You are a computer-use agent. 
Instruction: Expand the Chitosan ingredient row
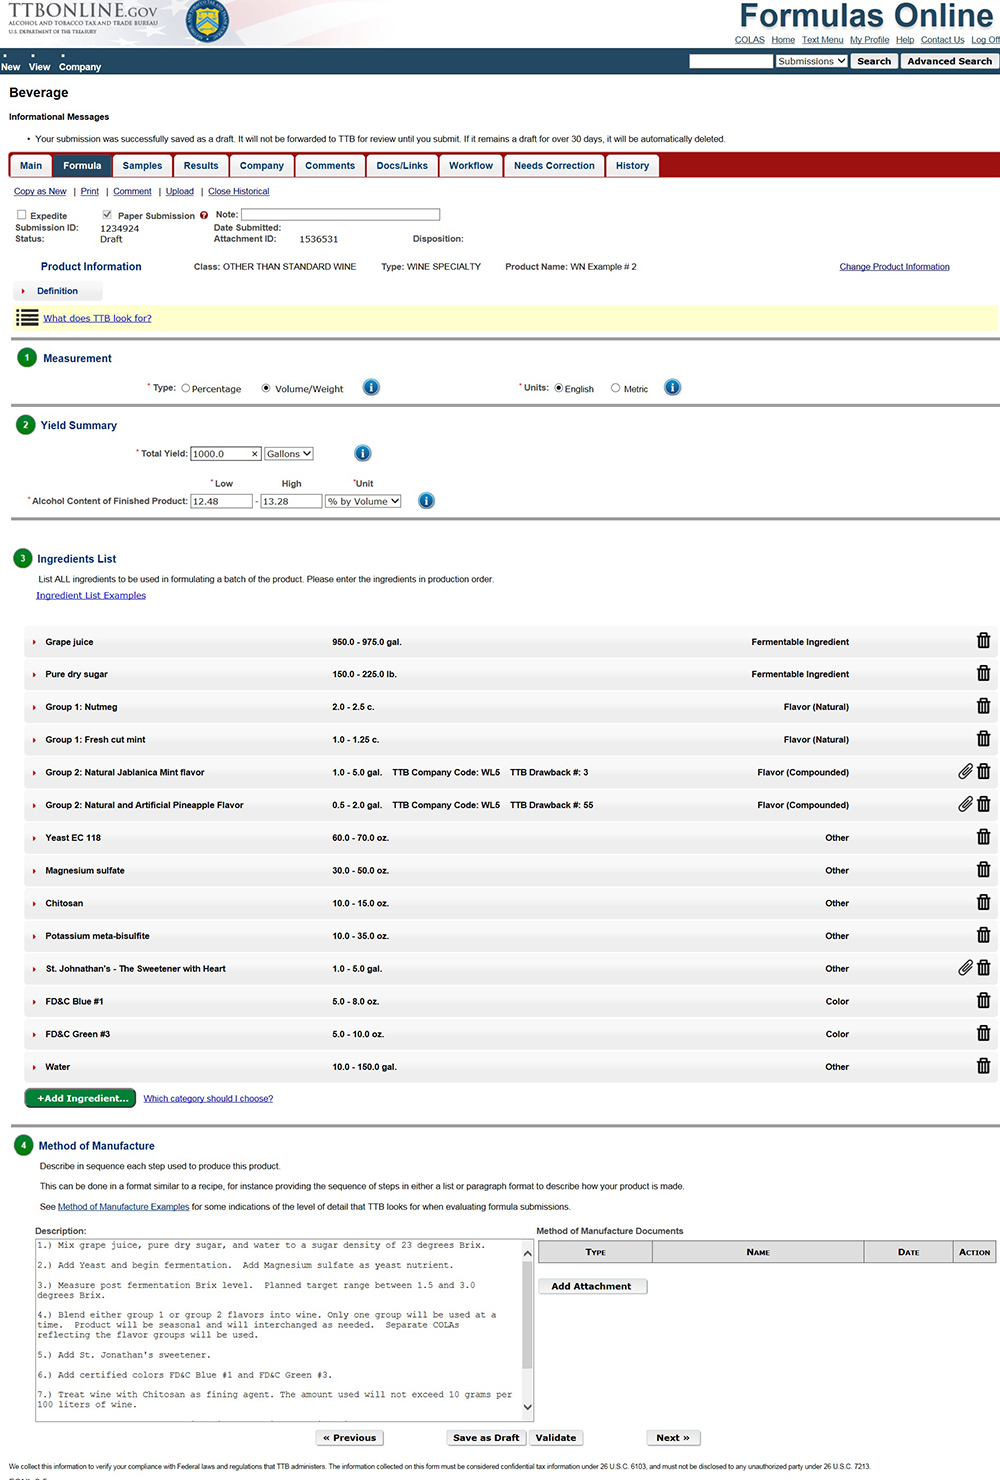click(34, 904)
